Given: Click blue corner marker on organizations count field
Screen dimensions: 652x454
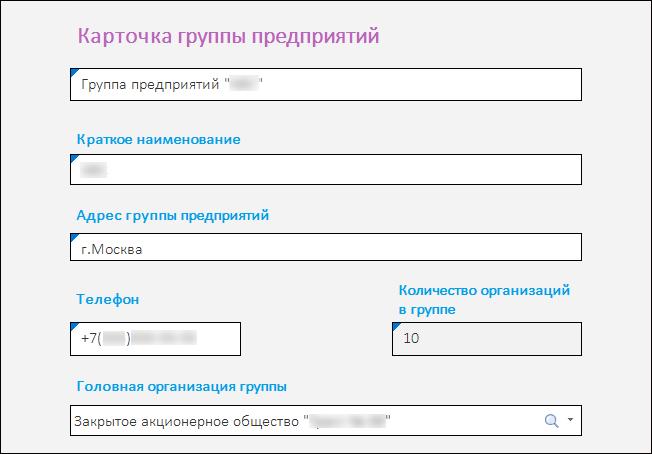Looking at the screenshot, I should pyautogui.click(x=395, y=326).
